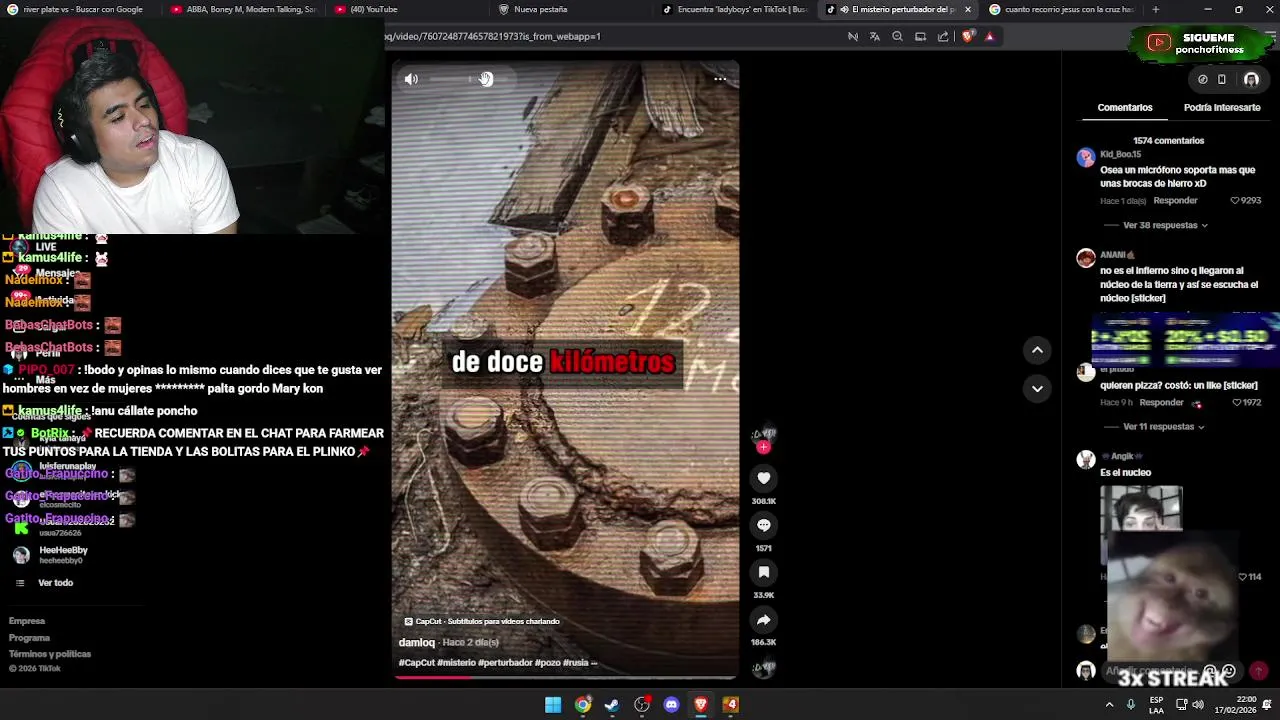Screen dimensions: 1280x720
Task: Open Brave Shields lion icon
Action: (x=967, y=36)
